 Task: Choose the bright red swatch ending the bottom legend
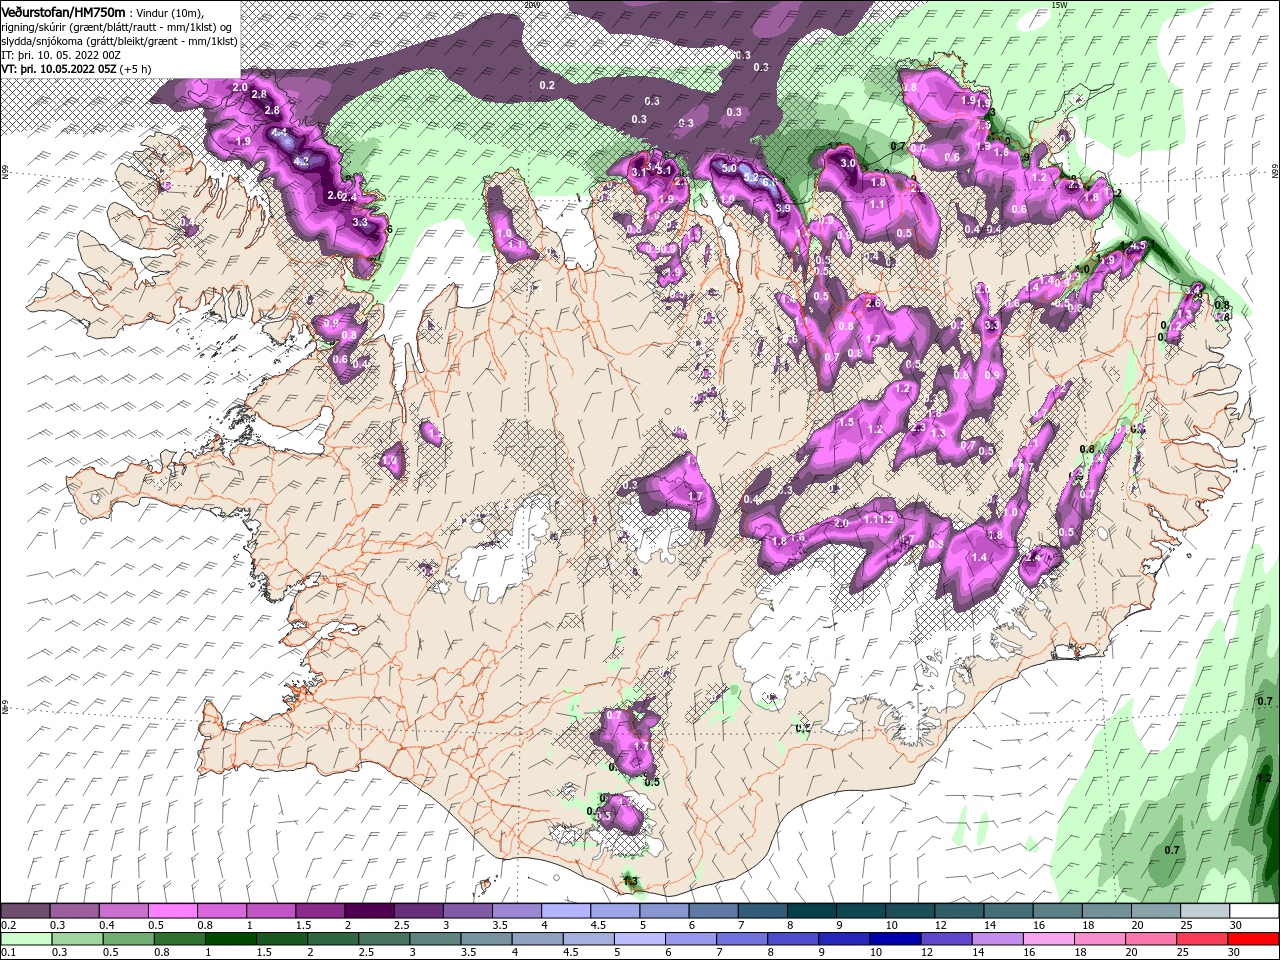tap(1253, 939)
